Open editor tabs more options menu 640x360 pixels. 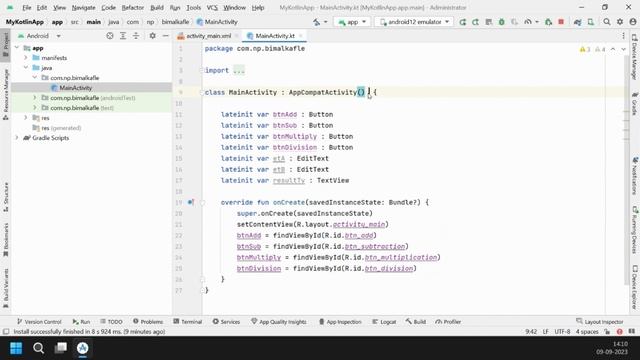(623, 36)
